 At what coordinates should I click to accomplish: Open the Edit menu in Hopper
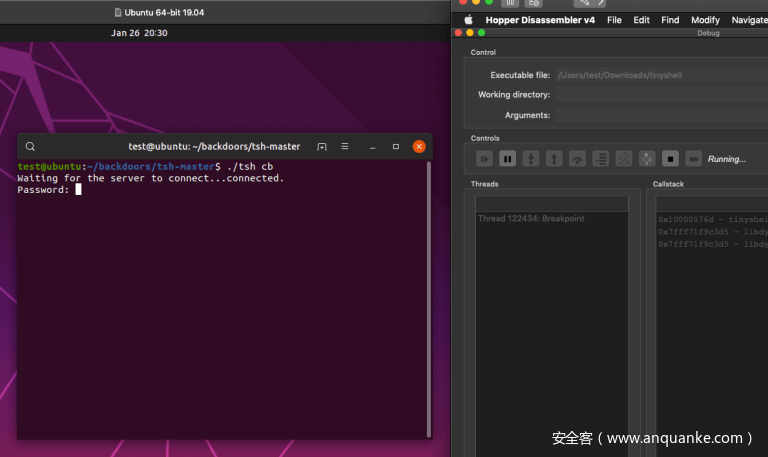point(641,20)
